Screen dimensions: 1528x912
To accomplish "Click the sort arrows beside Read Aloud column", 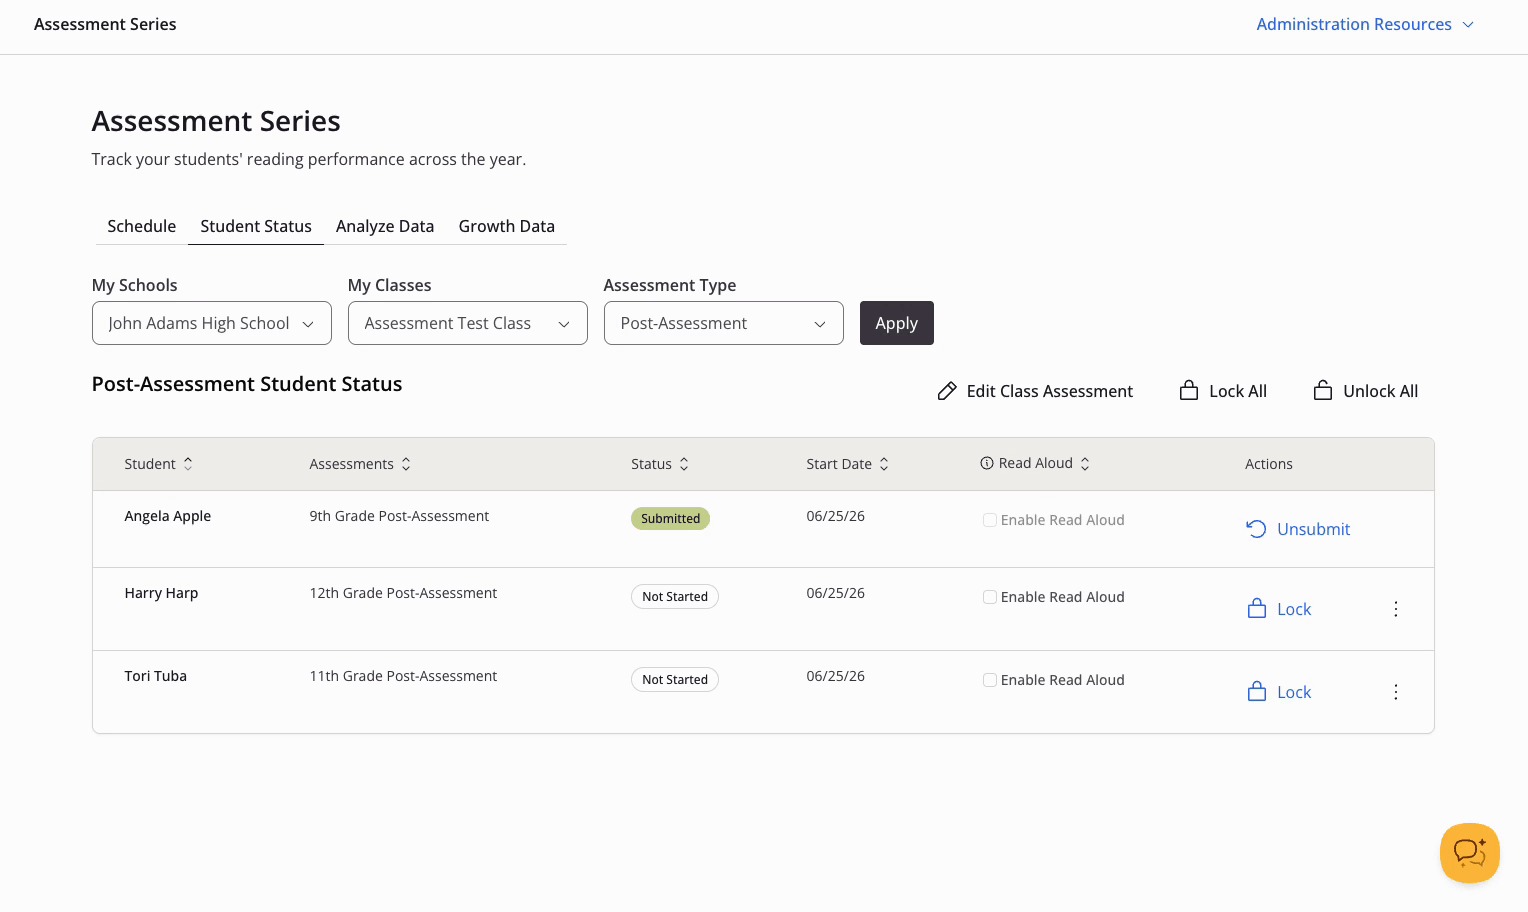I will (1085, 464).
